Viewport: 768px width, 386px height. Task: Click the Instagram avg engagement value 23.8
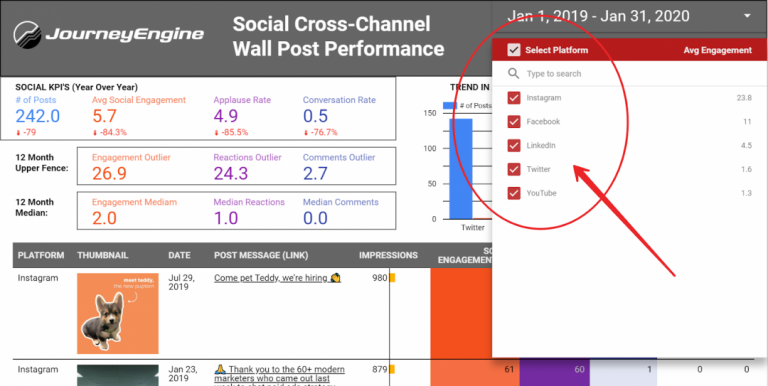click(744, 98)
